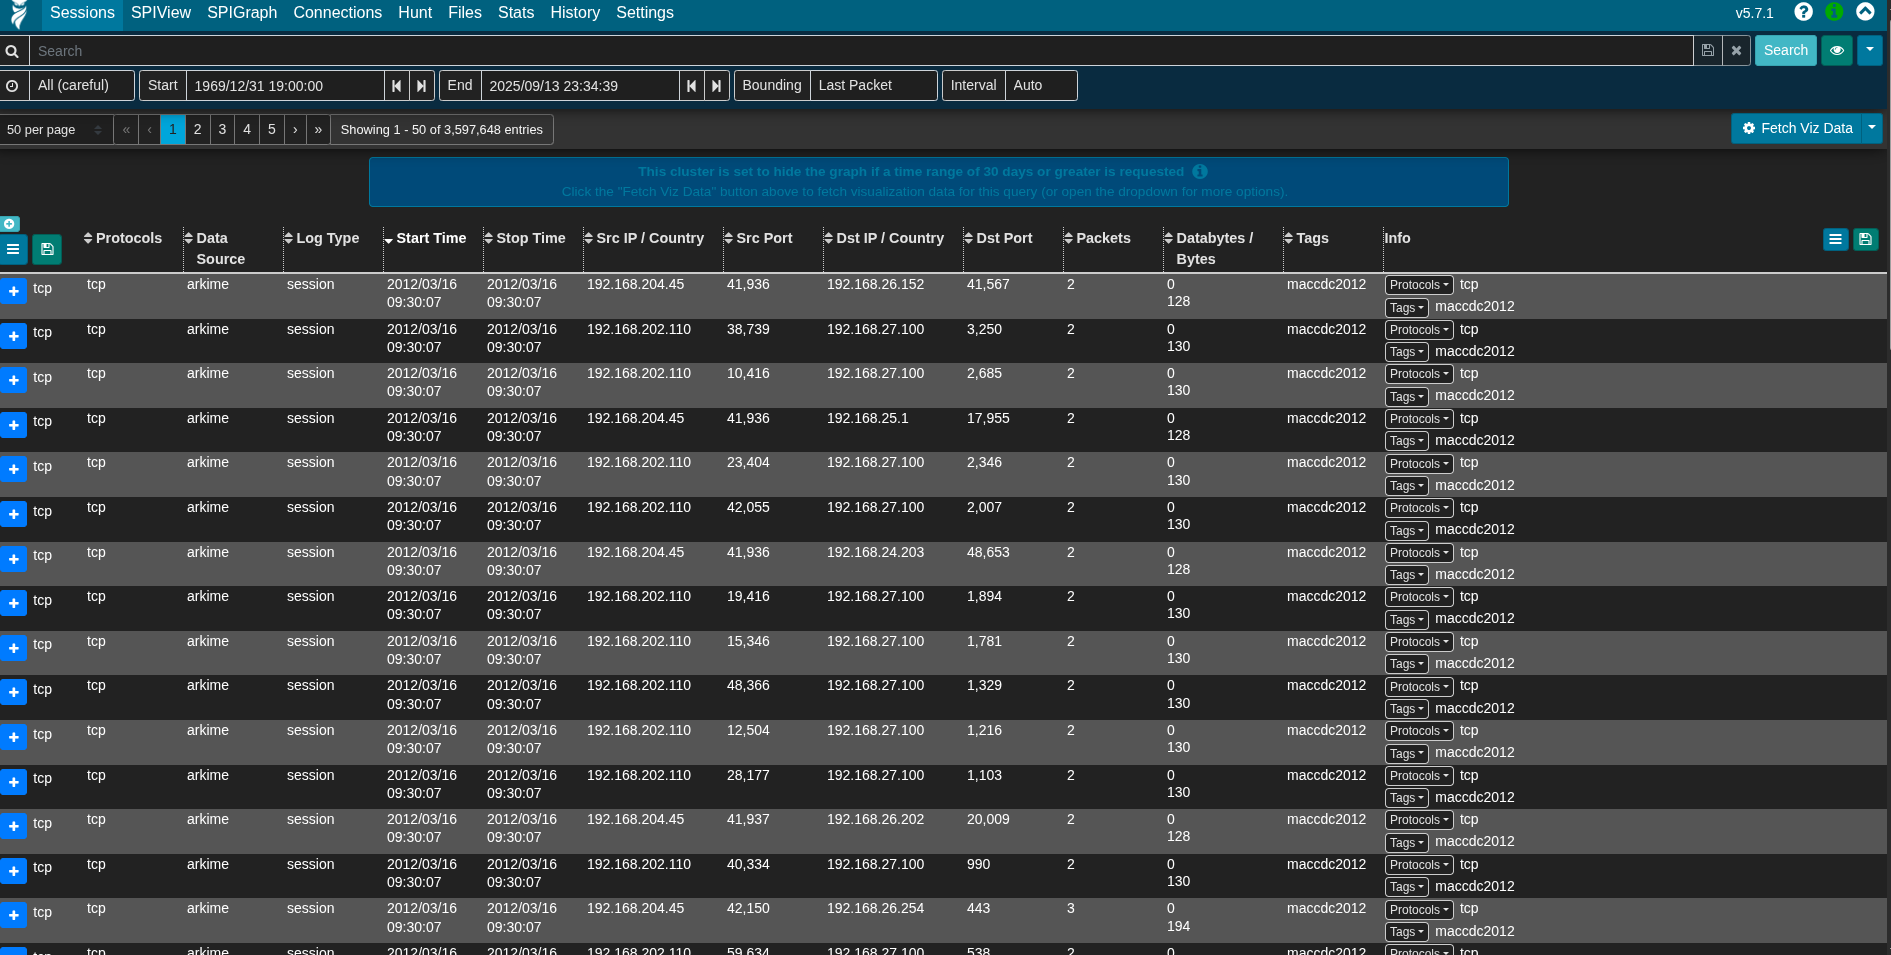1891x955 pixels.
Task: Clear the search expression with the X icon
Action: tap(1736, 50)
